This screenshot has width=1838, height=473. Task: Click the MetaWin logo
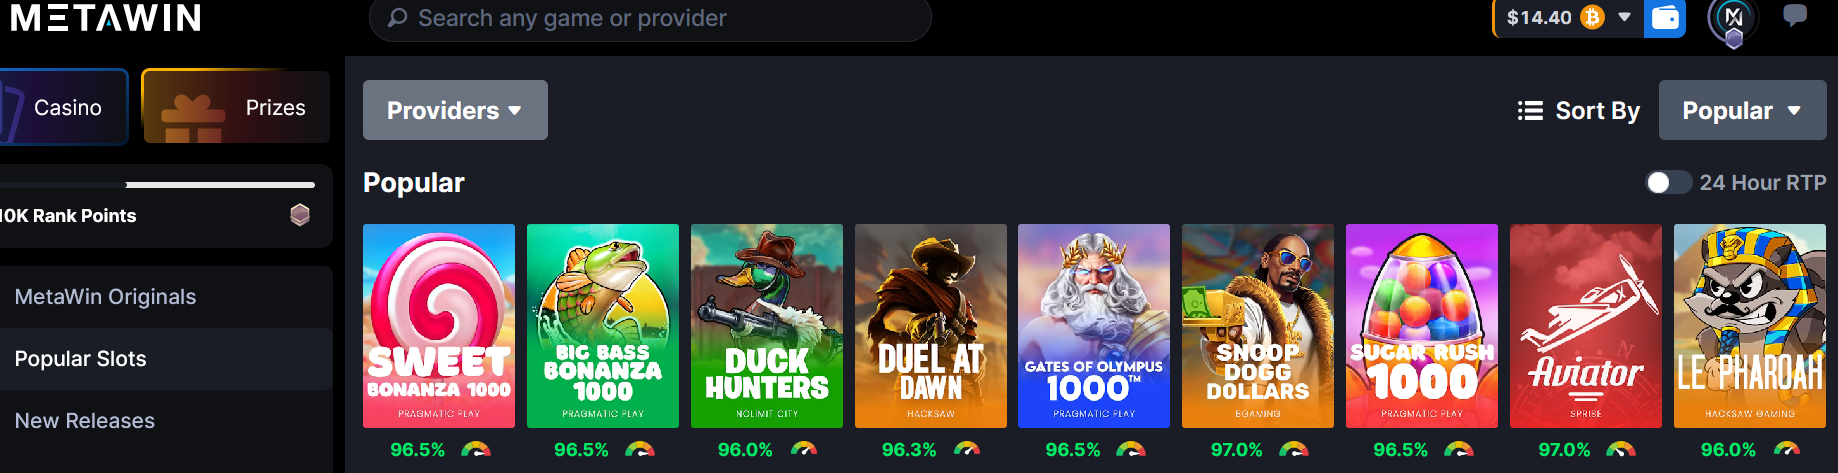click(105, 17)
